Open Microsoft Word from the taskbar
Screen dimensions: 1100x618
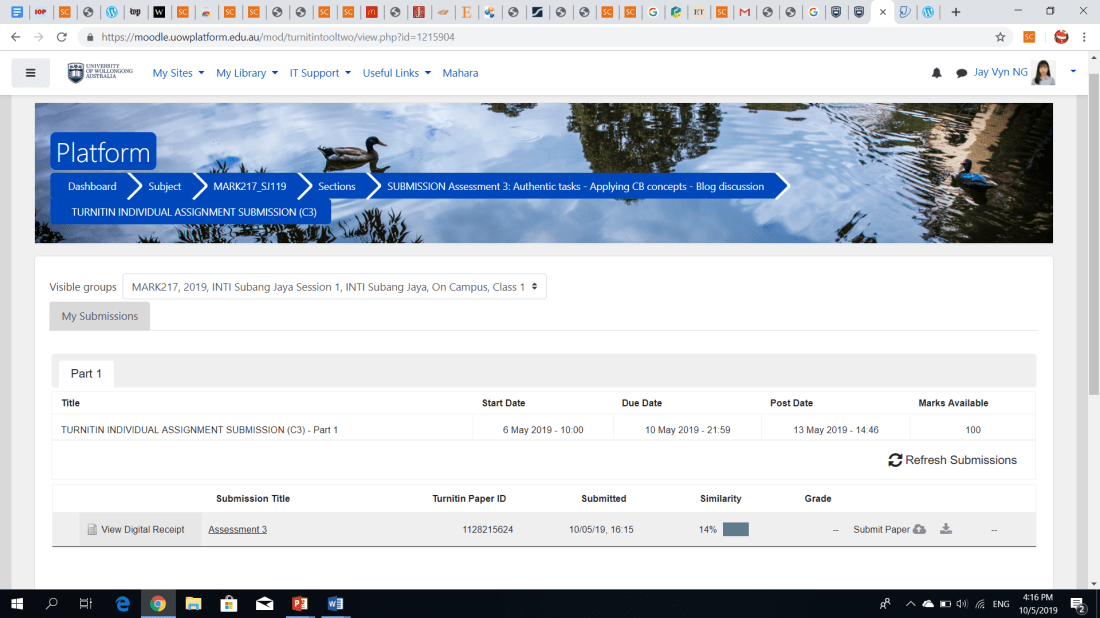pyautogui.click(x=335, y=604)
